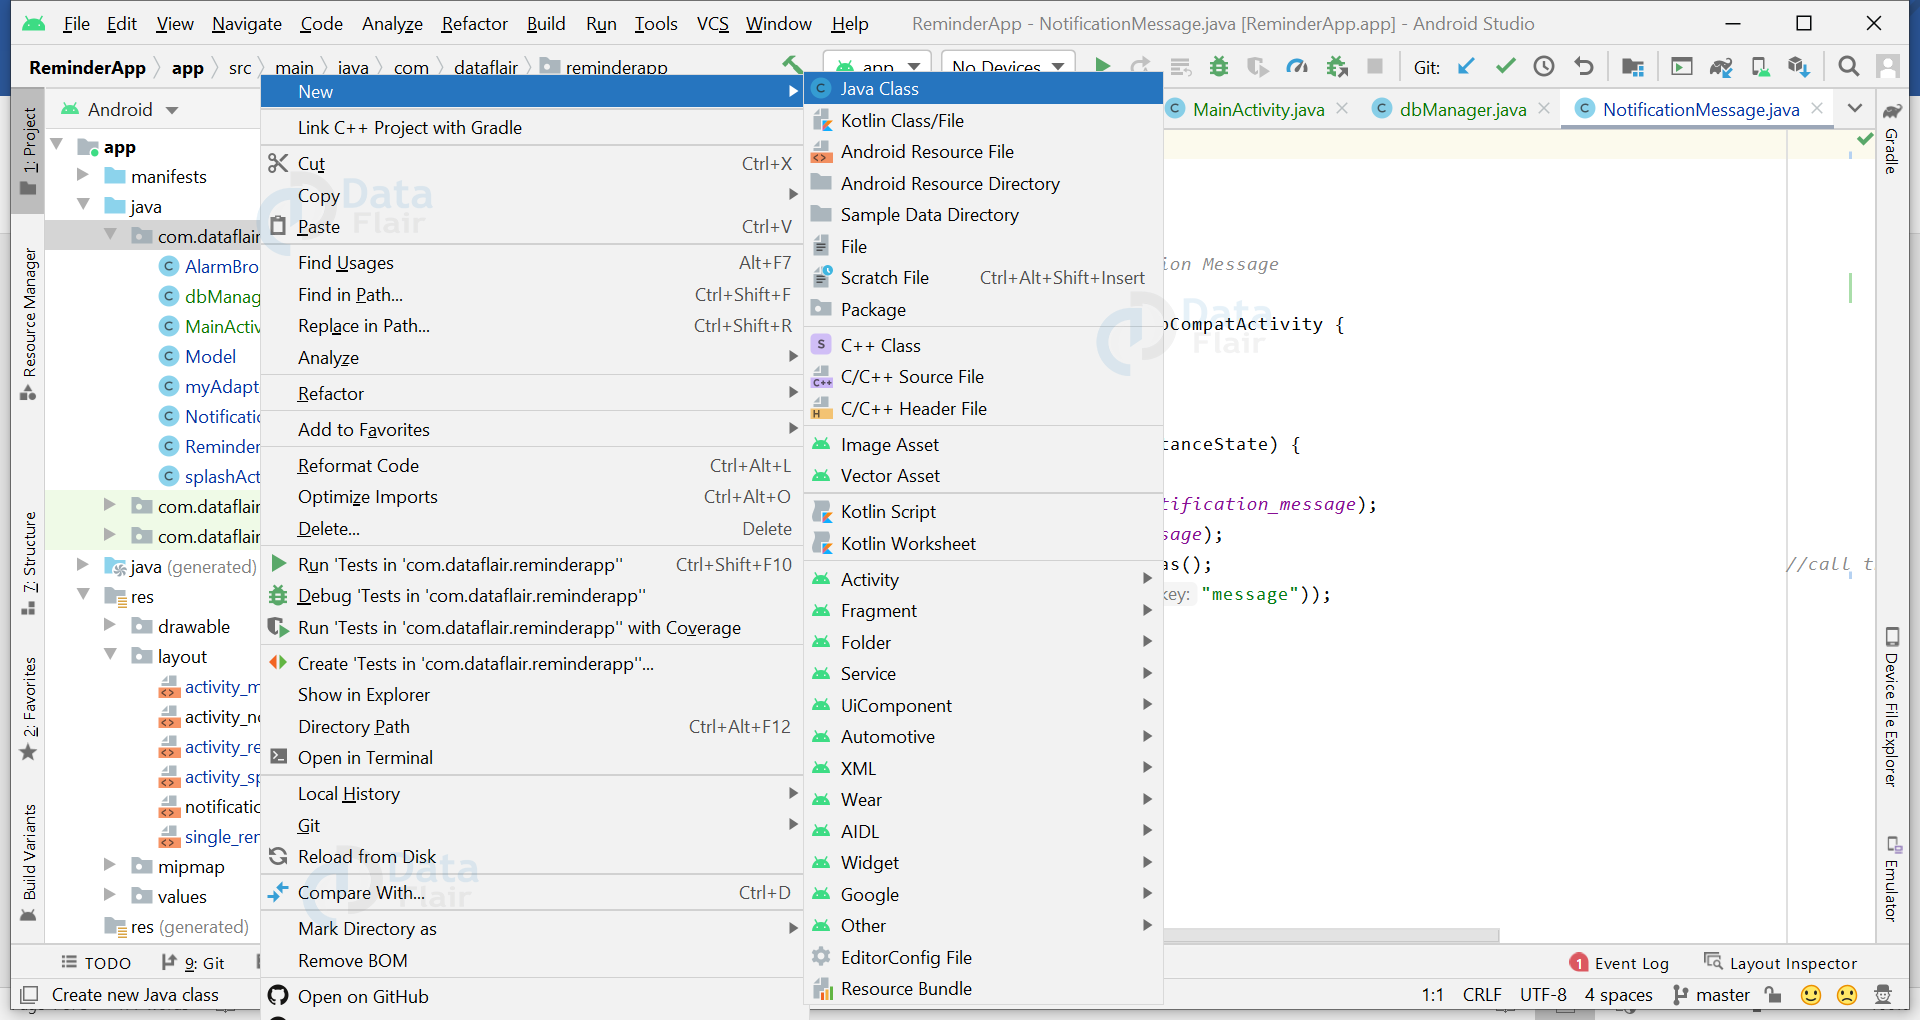Image resolution: width=1920 pixels, height=1020 pixels.
Task: Open the Build menu in menu bar
Action: tap(546, 23)
